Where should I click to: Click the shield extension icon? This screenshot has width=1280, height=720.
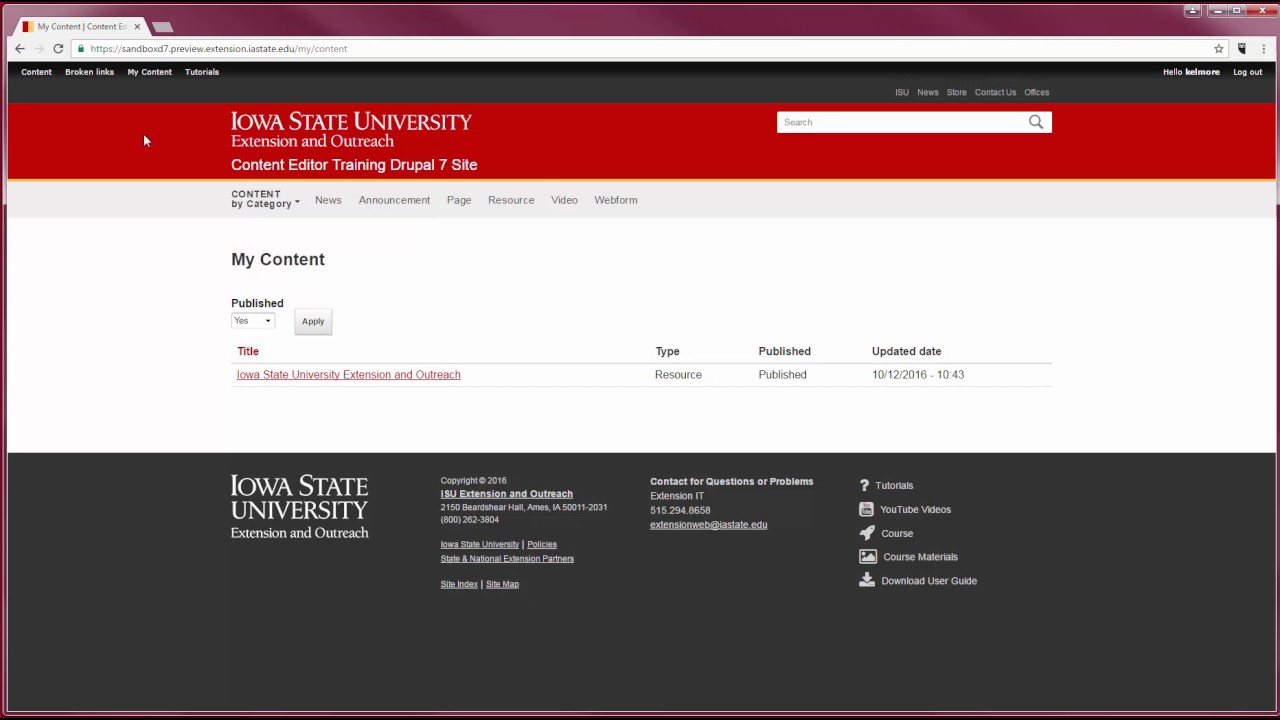[x=1242, y=49]
